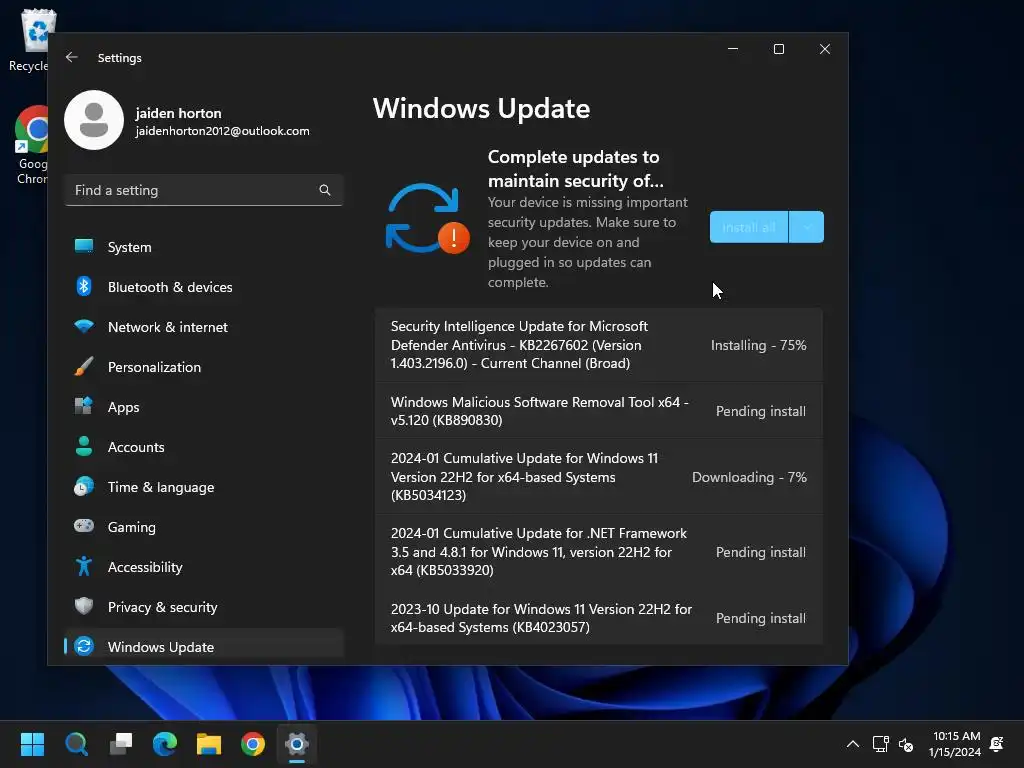Image resolution: width=1024 pixels, height=768 pixels.
Task: Open the Apps settings category
Action: click(x=204, y=407)
